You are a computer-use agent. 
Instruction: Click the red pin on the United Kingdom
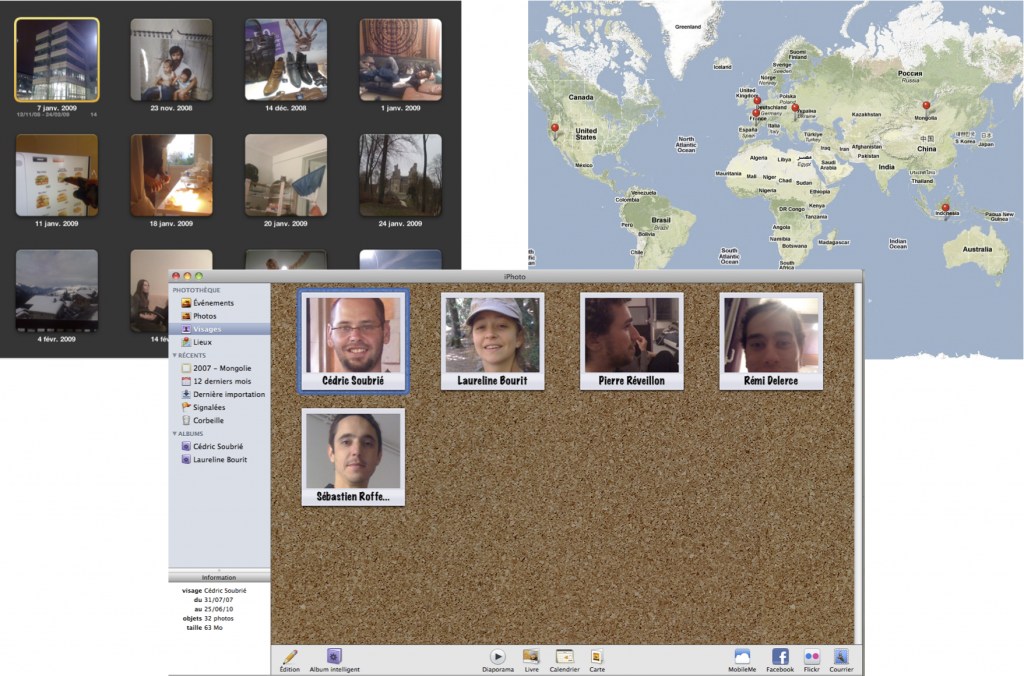(758, 103)
